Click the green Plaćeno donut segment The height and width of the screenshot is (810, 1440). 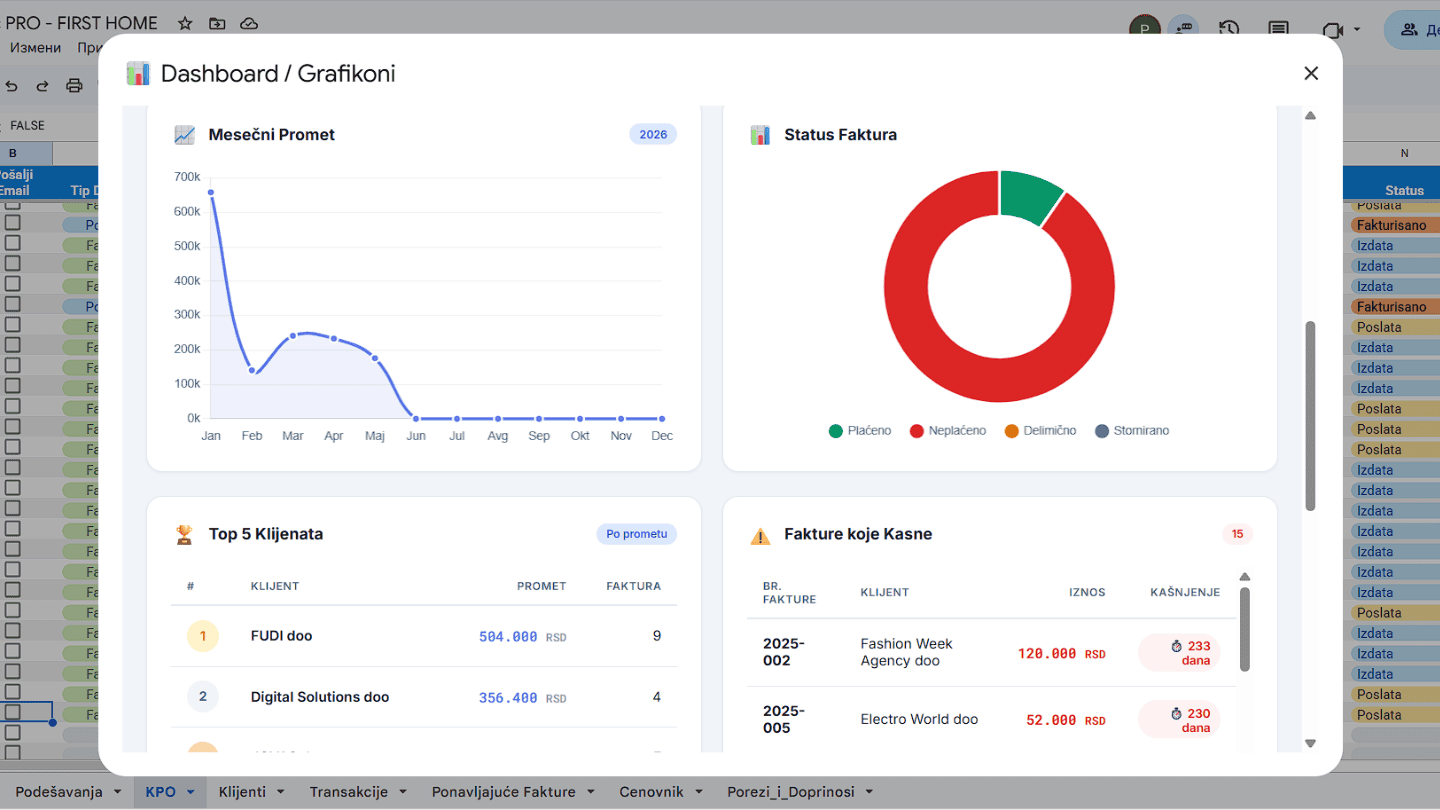pyautogui.click(x=1030, y=195)
